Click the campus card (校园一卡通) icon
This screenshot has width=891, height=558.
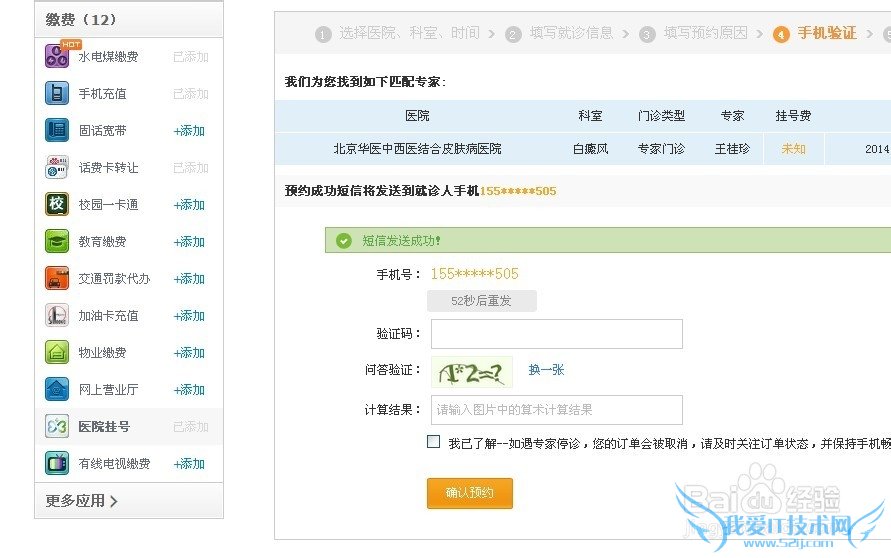57,204
